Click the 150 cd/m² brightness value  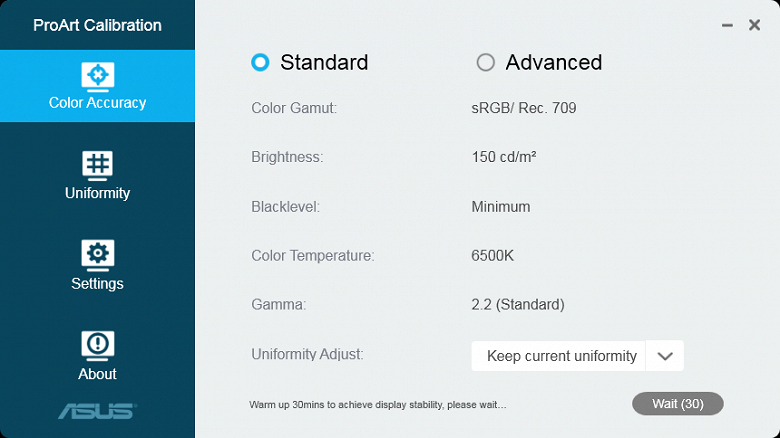[503, 157]
